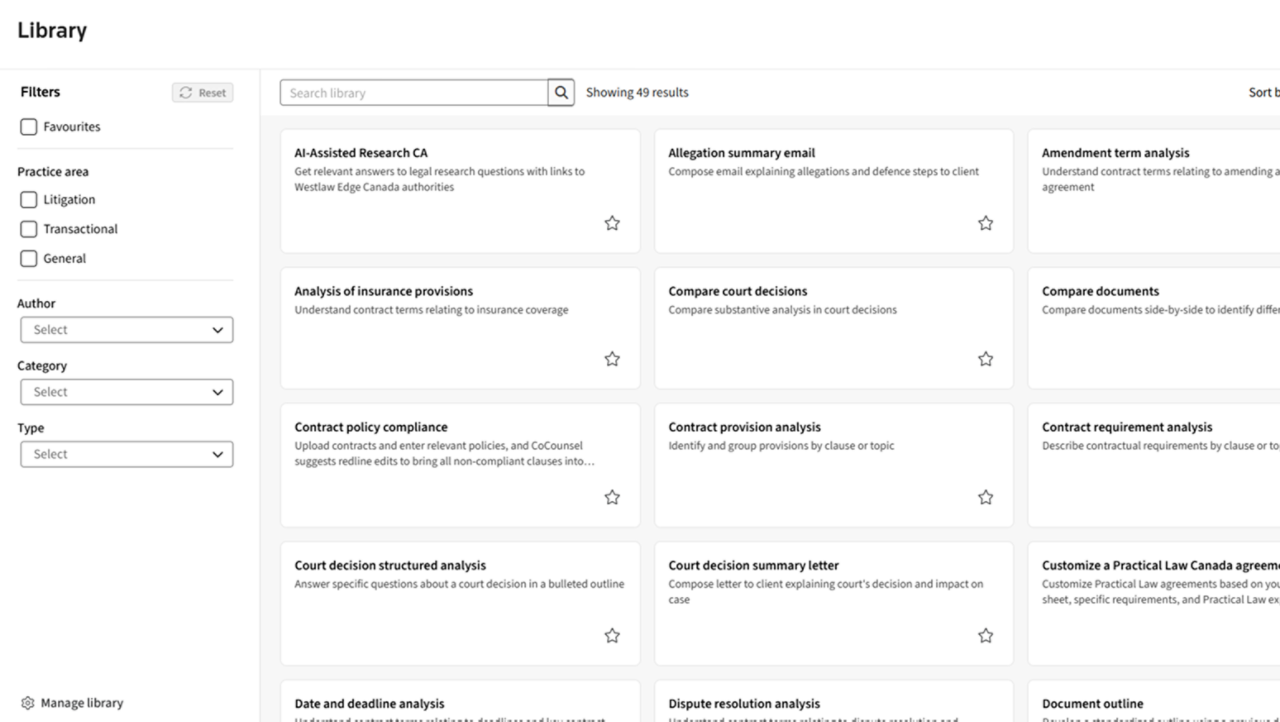Check the Litigation practice area
Screen dimensions: 1280x722
point(29,200)
